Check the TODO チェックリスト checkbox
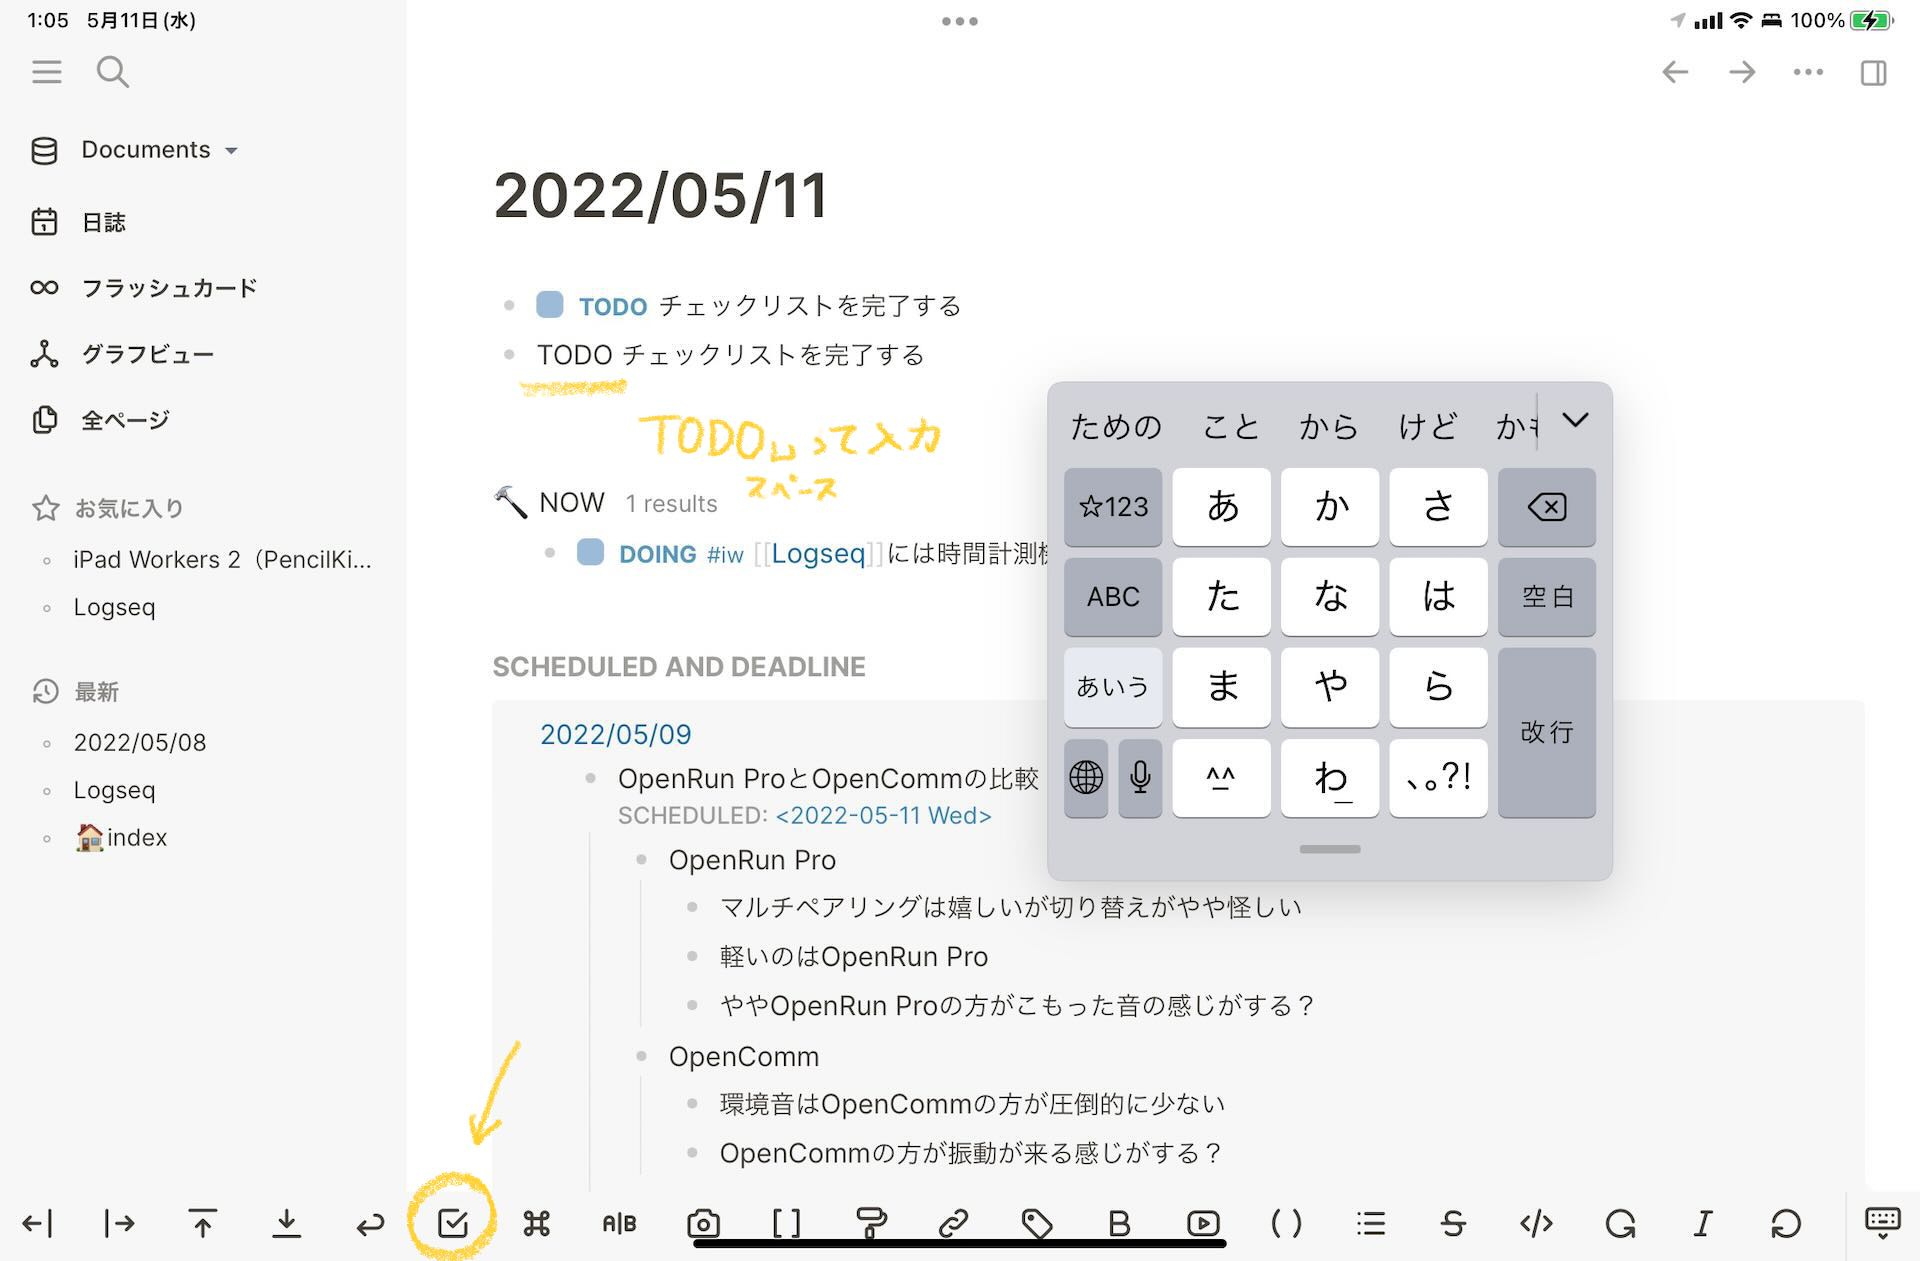 click(550, 305)
